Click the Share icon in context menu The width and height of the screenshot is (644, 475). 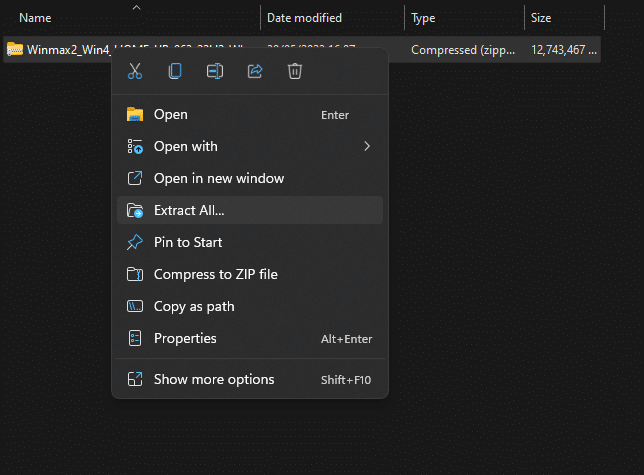click(x=255, y=71)
